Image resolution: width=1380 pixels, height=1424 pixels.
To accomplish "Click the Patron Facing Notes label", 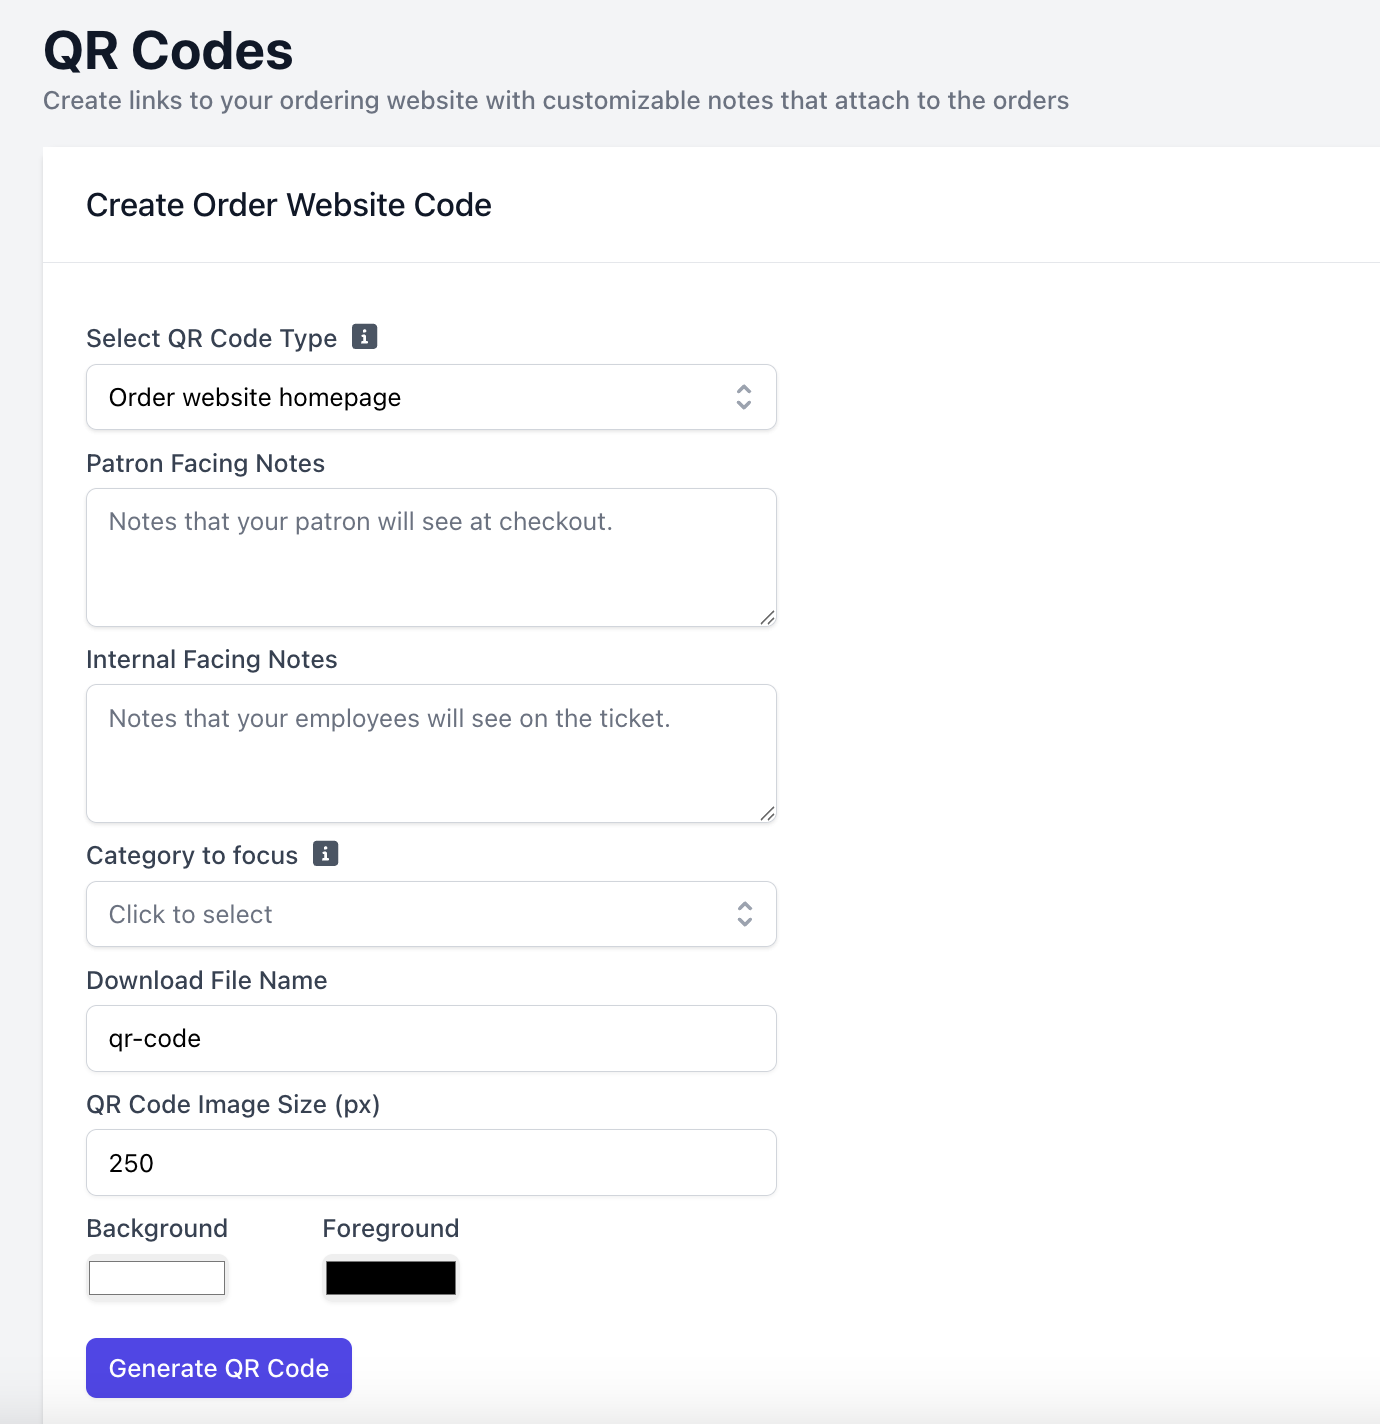I will point(205,463).
